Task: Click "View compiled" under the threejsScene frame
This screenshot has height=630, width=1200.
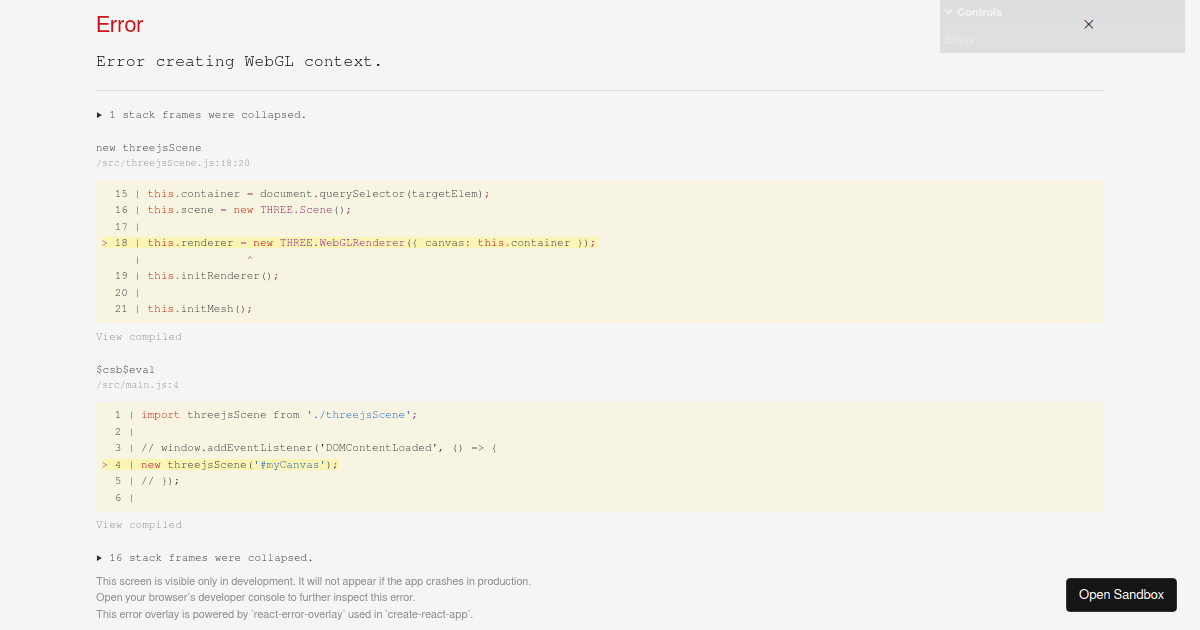Action: click(x=138, y=336)
